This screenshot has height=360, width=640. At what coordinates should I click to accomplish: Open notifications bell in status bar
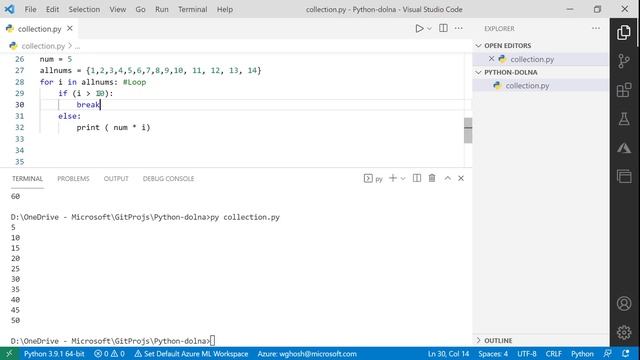[x=626, y=353]
